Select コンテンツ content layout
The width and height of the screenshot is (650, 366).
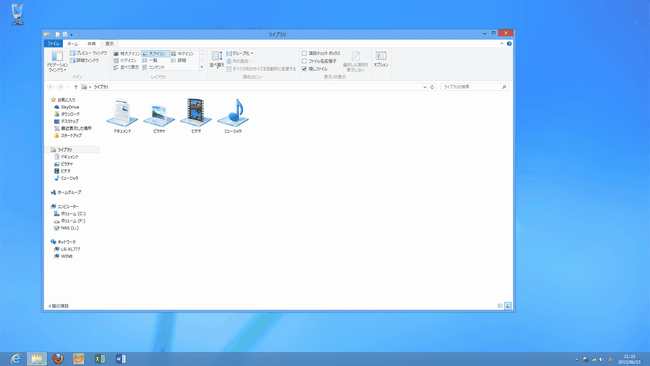[x=153, y=67]
